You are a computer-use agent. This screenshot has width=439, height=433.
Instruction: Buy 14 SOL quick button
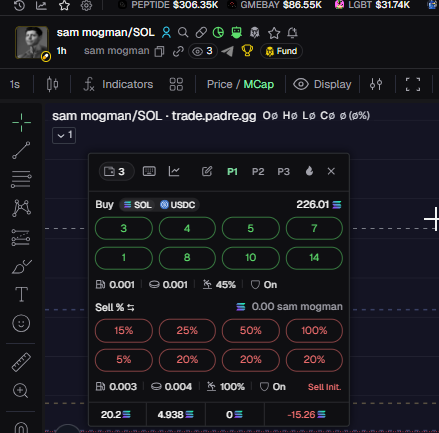click(x=314, y=258)
